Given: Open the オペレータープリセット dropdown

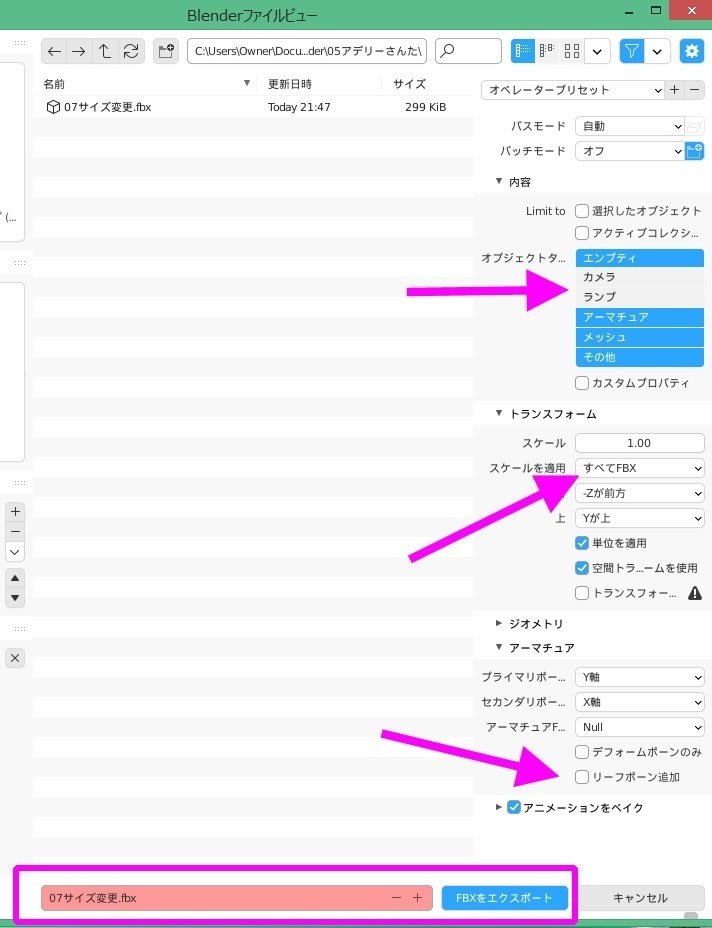Looking at the screenshot, I should (x=573, y=90).
